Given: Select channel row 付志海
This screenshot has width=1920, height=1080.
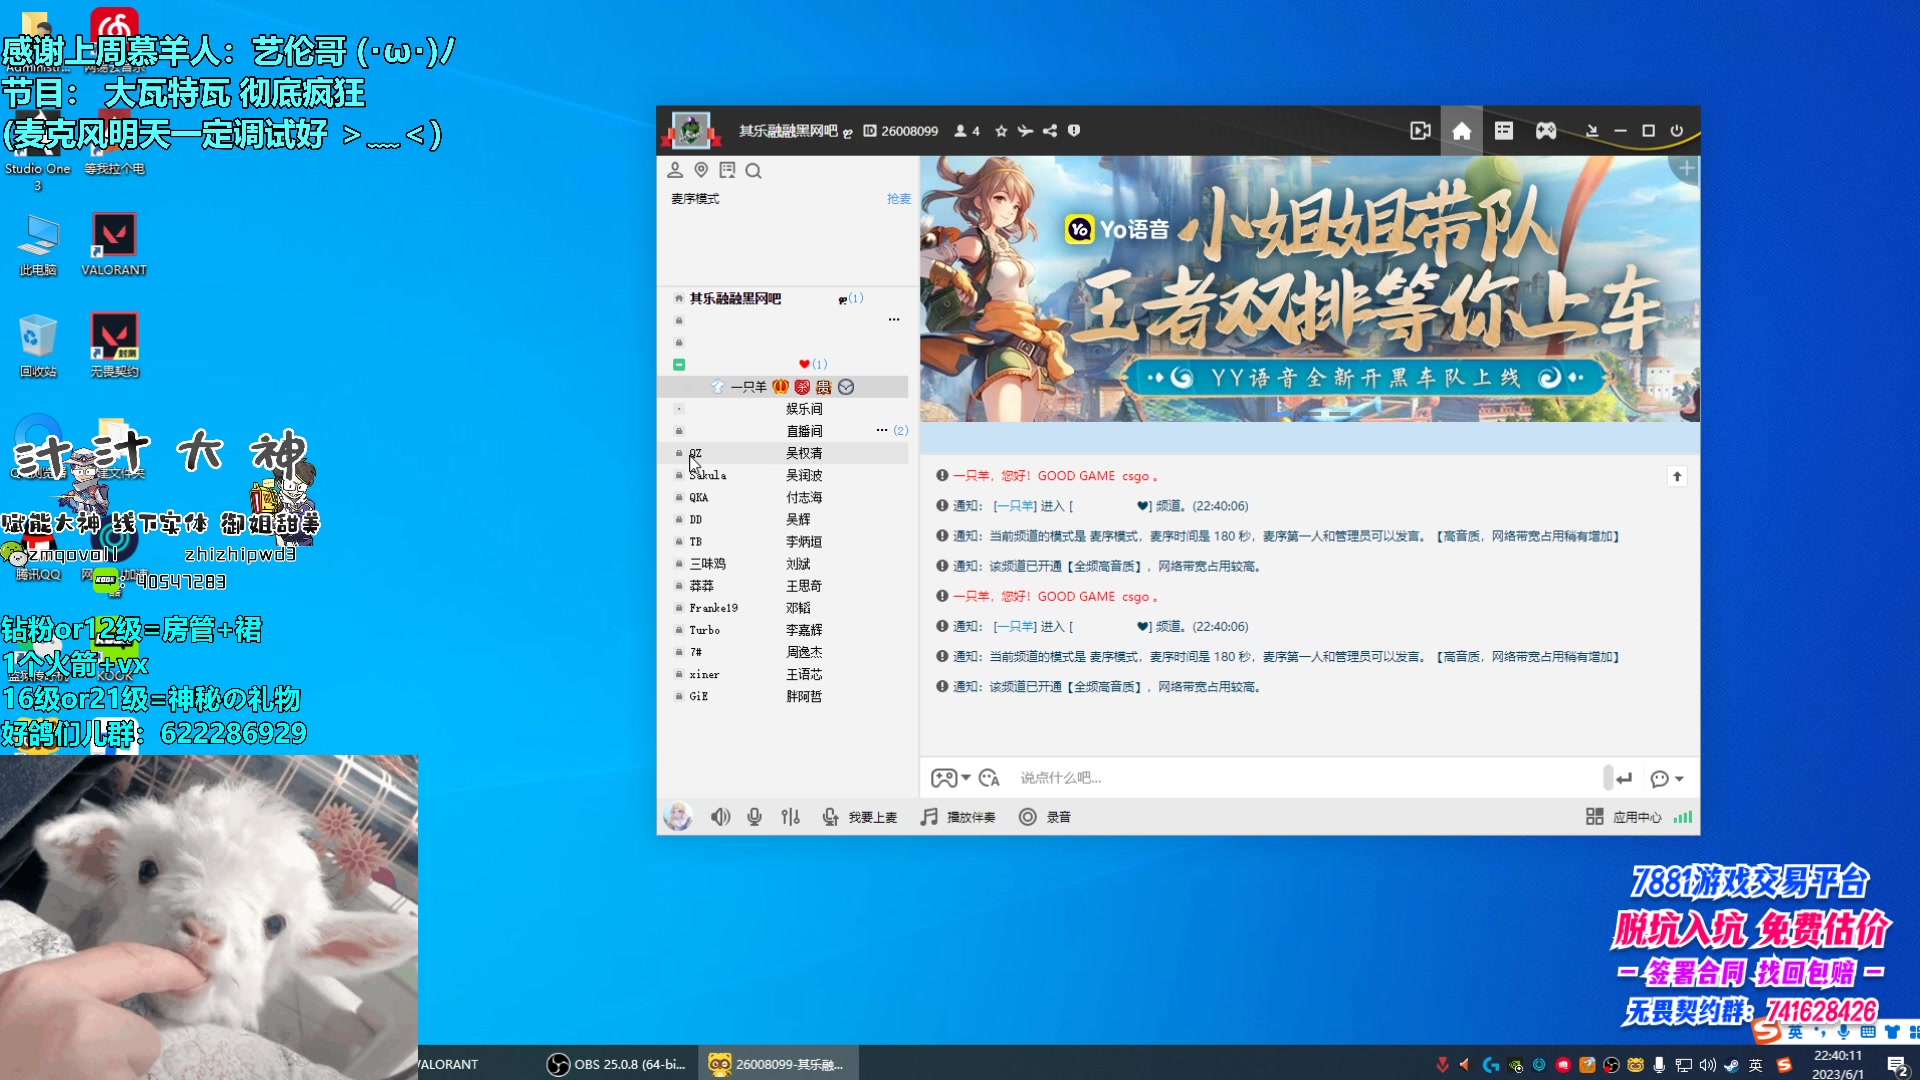Looking at the screenshot, I should tap(783, 497).
